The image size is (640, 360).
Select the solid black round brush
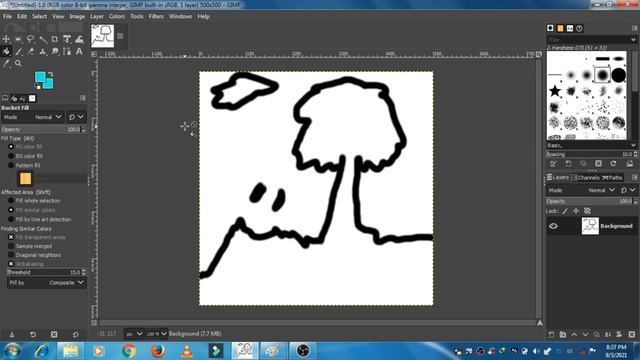618,75
